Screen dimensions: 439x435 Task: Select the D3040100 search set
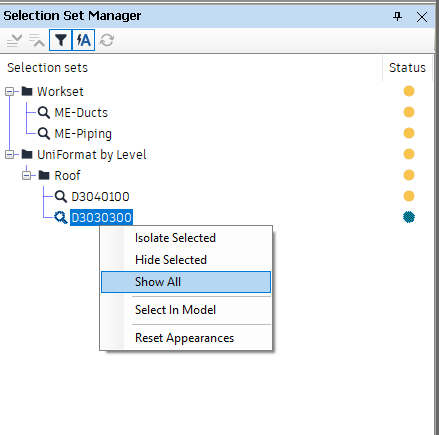pos(100,197)
